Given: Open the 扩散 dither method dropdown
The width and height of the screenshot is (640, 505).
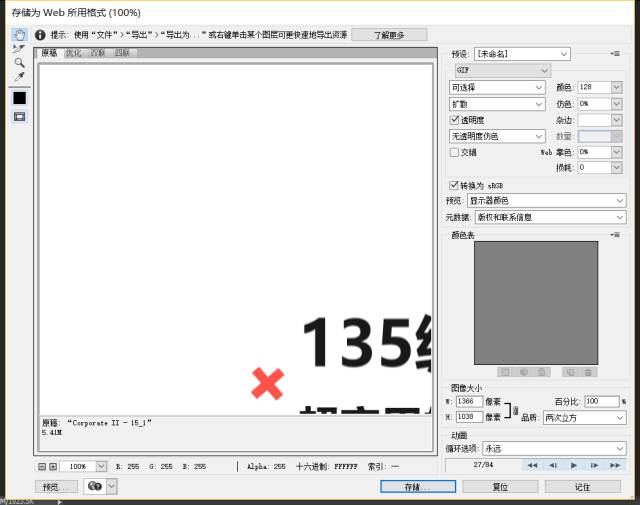Looking at the screenshot, I should 497,104.
